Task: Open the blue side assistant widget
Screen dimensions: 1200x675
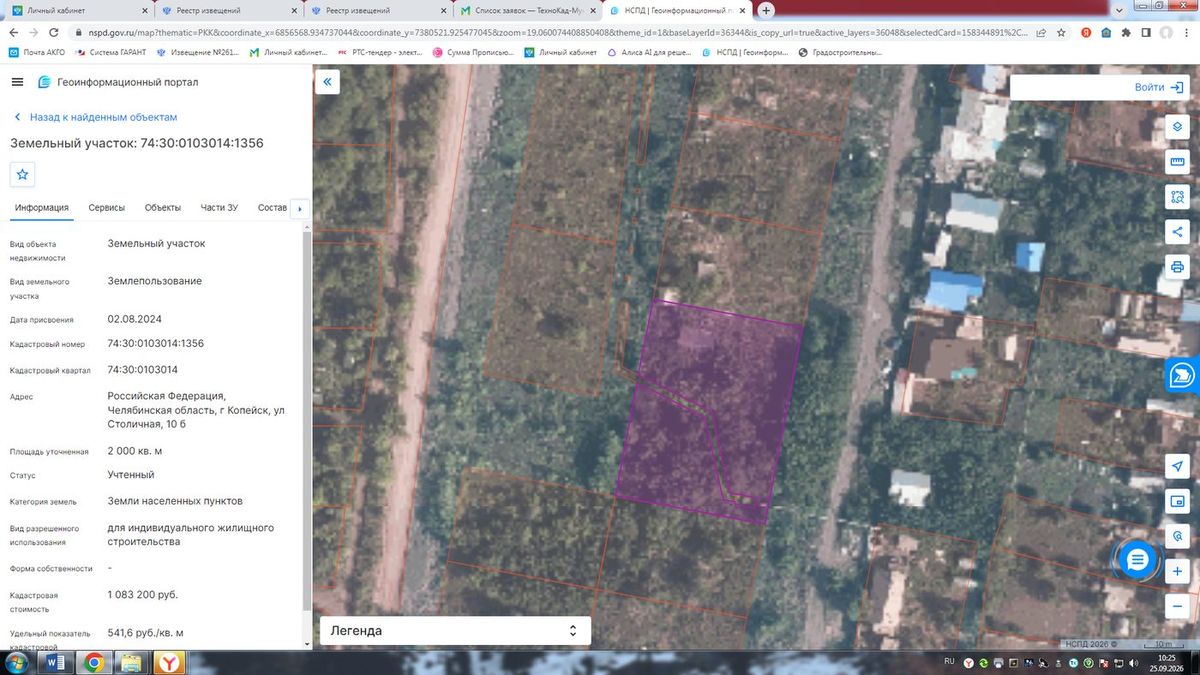Action: tap(1183, 375)
